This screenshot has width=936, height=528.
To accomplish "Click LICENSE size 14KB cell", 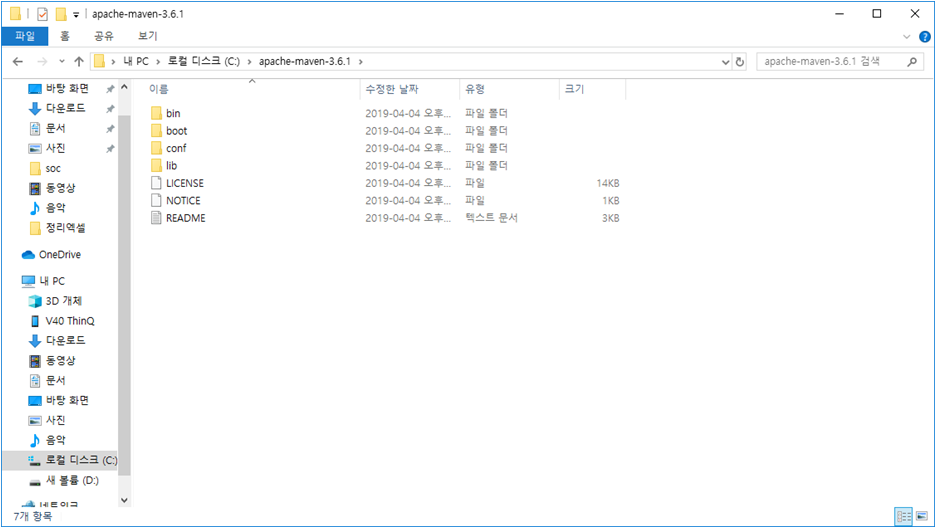I will (608, 183).
